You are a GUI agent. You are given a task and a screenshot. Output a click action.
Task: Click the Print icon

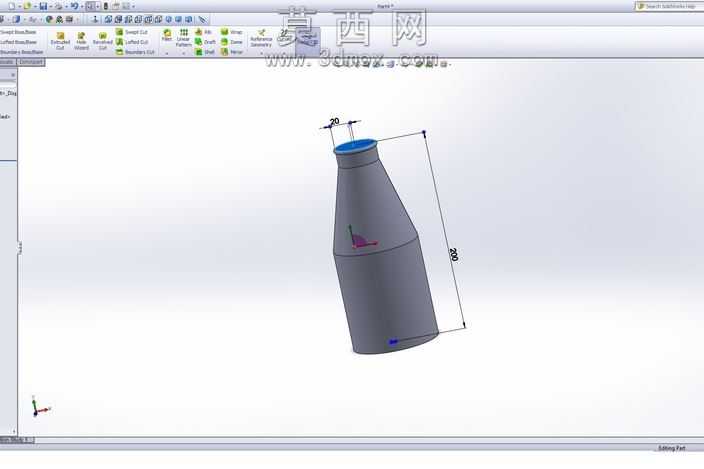point(58,6)
